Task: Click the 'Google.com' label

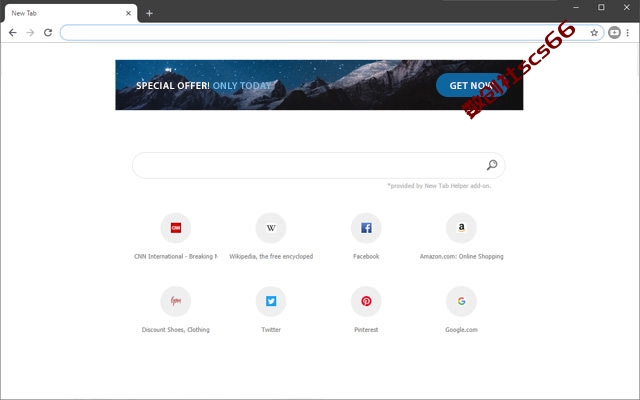Action: click(461, 330)
